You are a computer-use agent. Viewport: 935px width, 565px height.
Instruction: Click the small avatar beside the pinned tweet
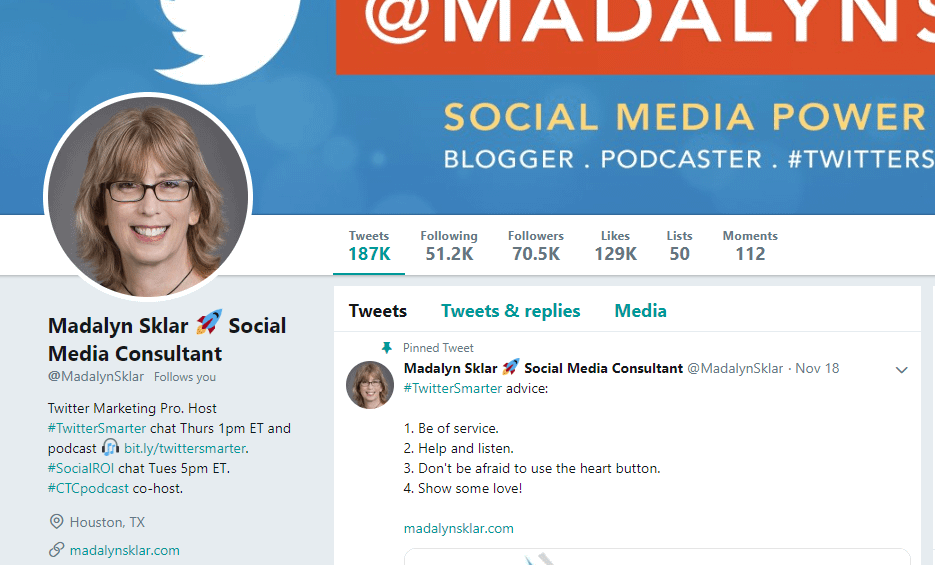(370, 384)
